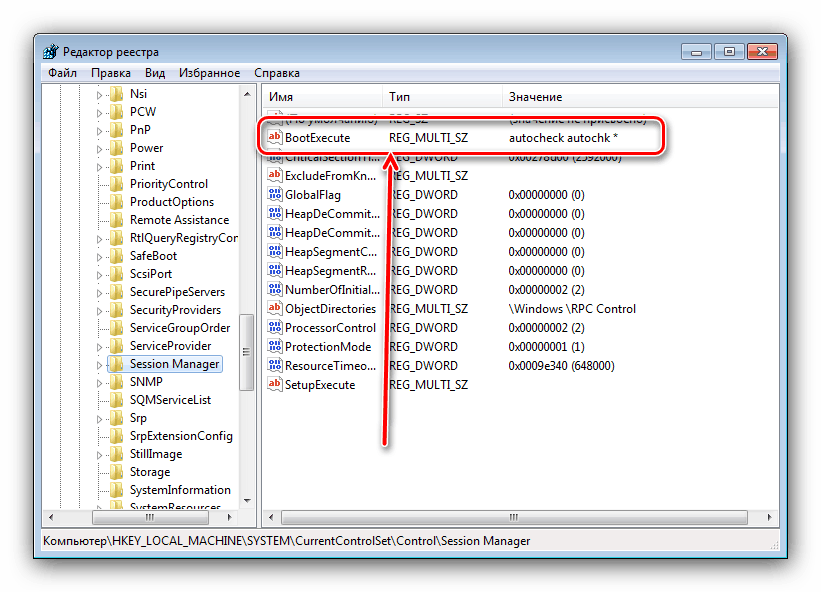Click tree pane scroll left arrow

point(51,517)
